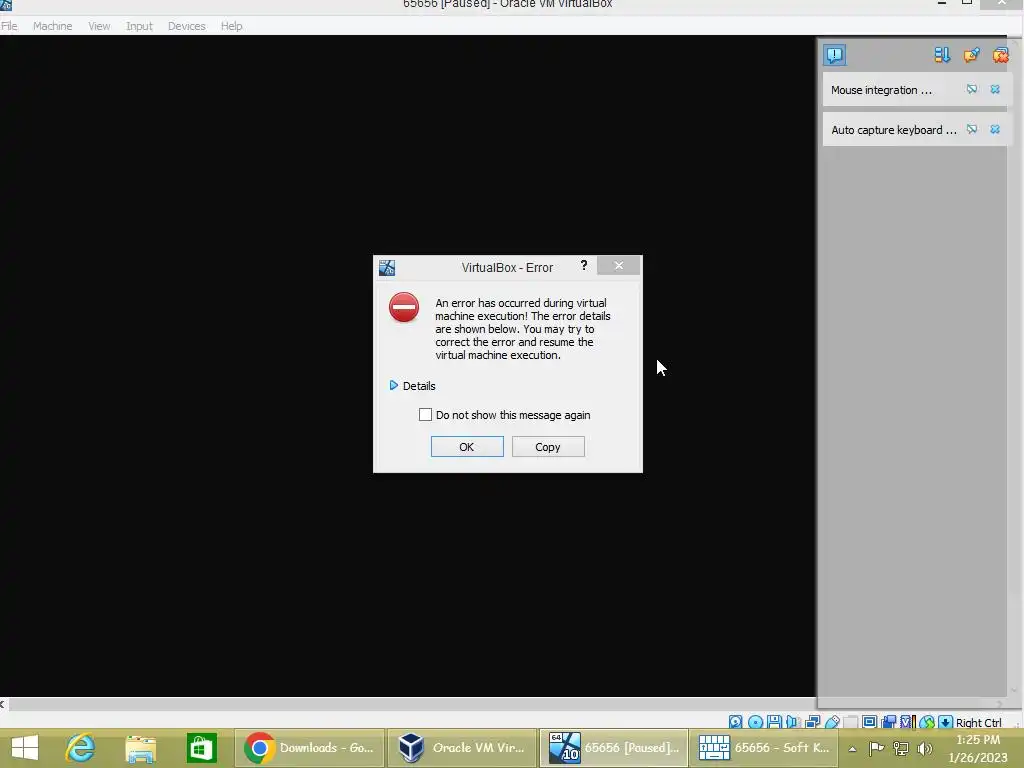Click the Action Center flag tray icon
Screen dimensions: 1024x768
pos(876,748)
